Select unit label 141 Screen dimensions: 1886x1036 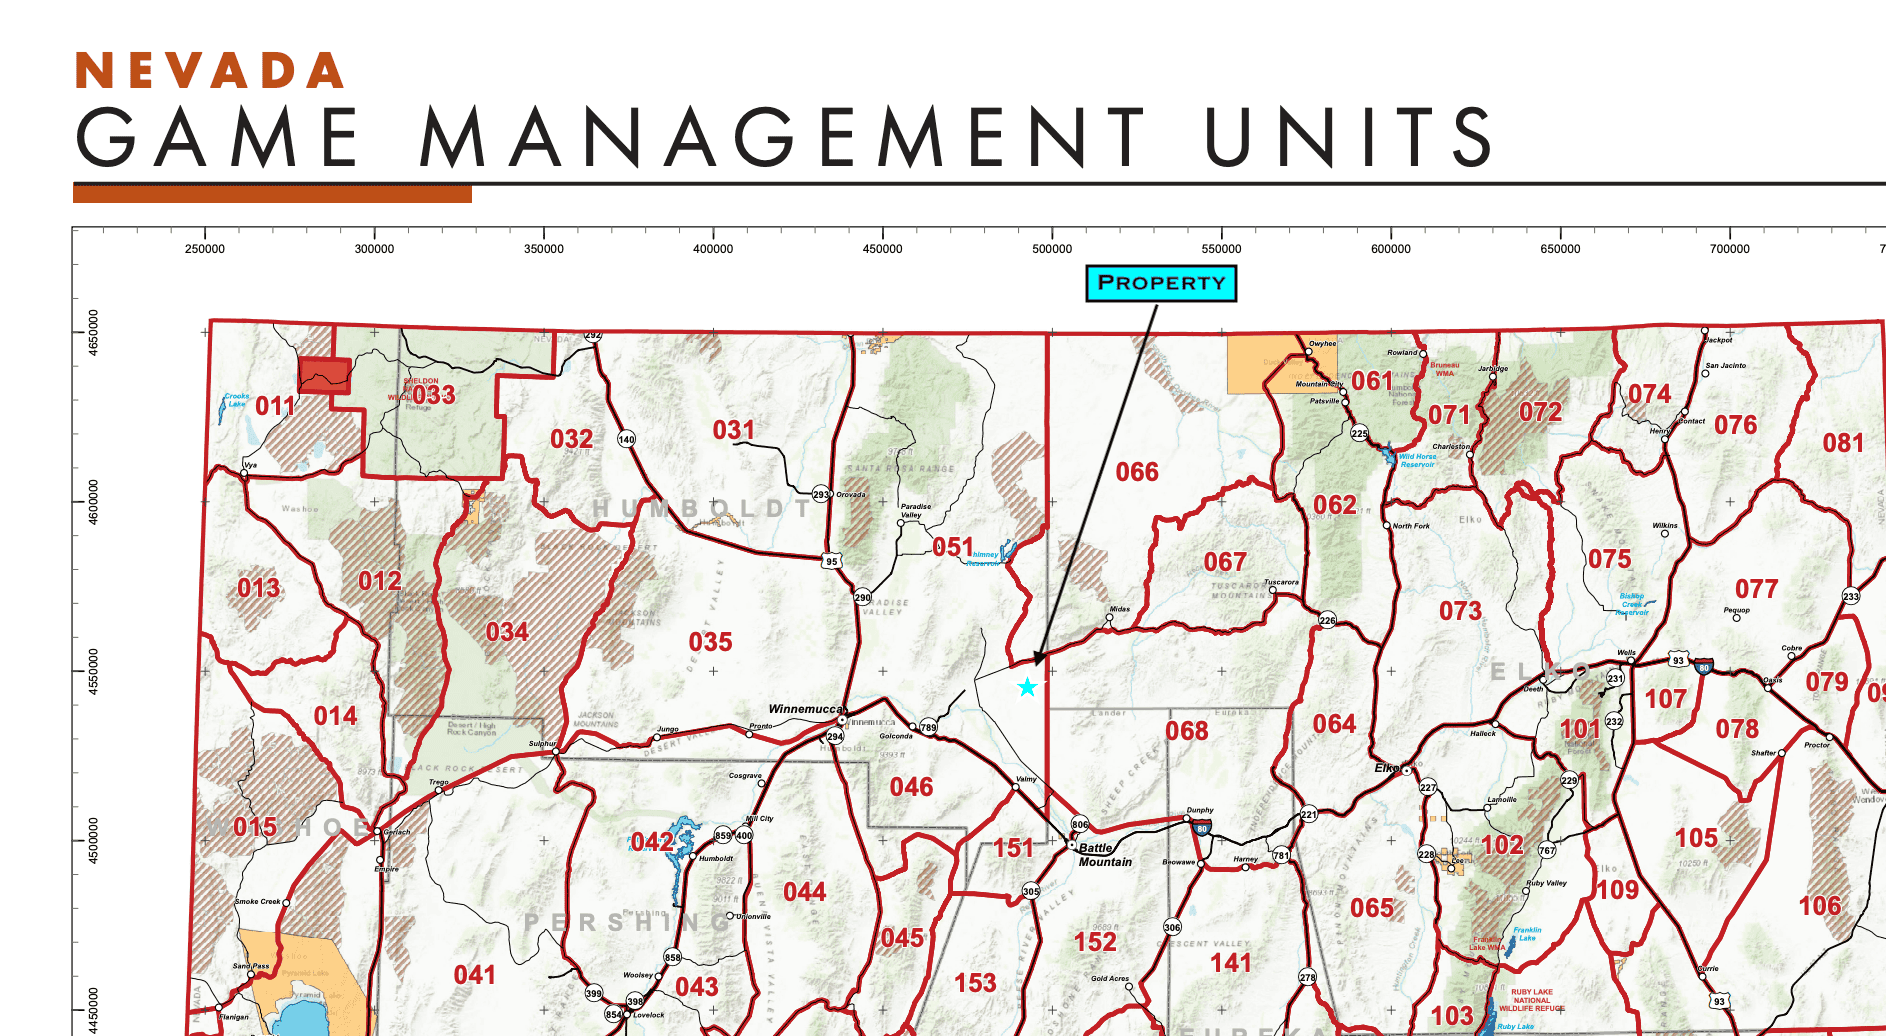point(1231,963)
